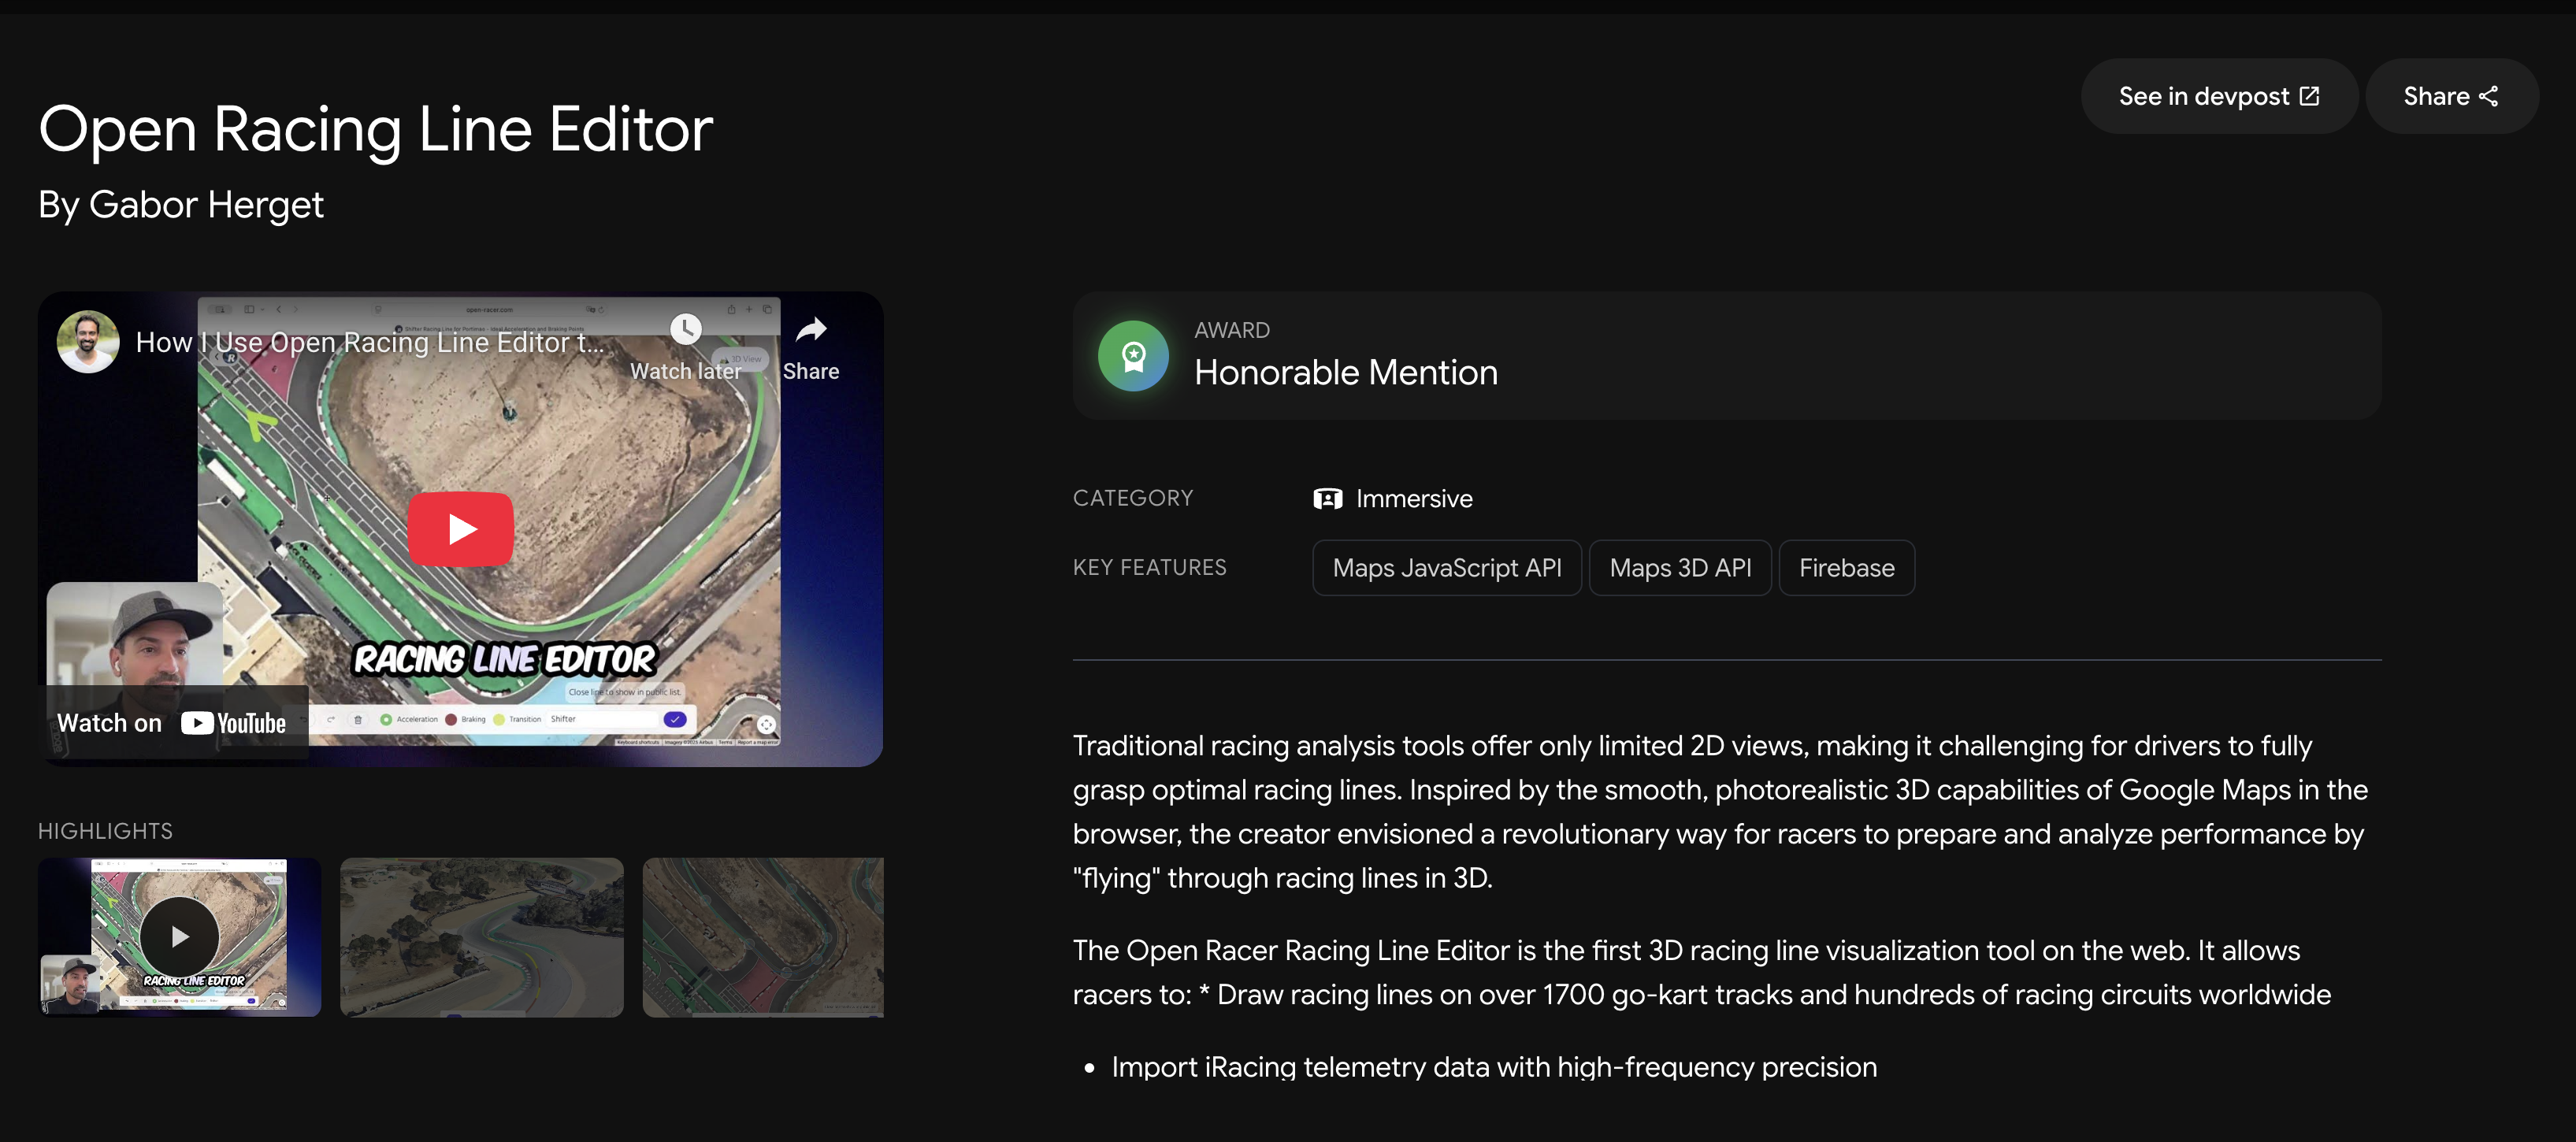This screenshot has height=1142, width=2576.
Task: Open the second highlight track image
Action: tap(481, 937)
